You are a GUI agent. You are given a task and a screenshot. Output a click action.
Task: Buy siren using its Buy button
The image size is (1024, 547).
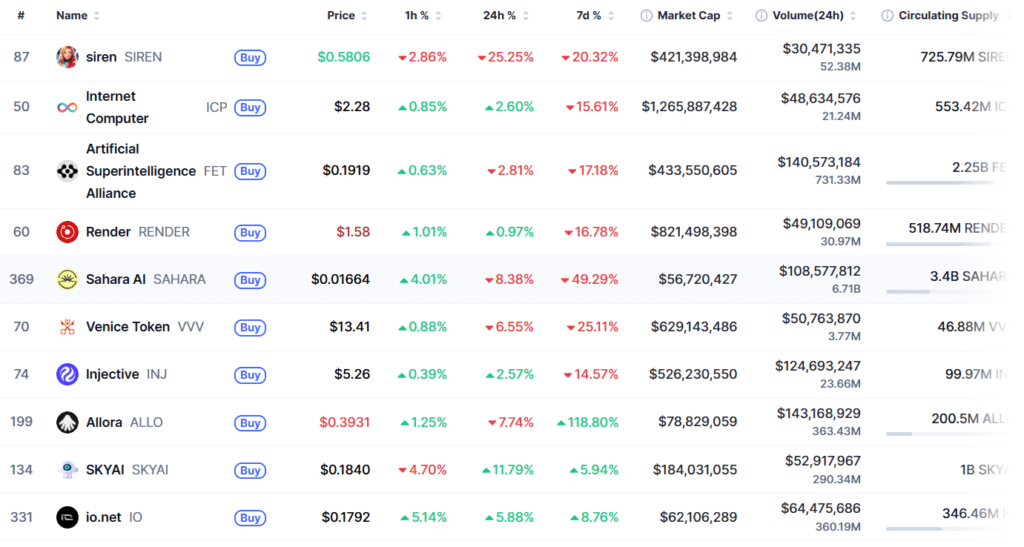(x=250, y=57)
